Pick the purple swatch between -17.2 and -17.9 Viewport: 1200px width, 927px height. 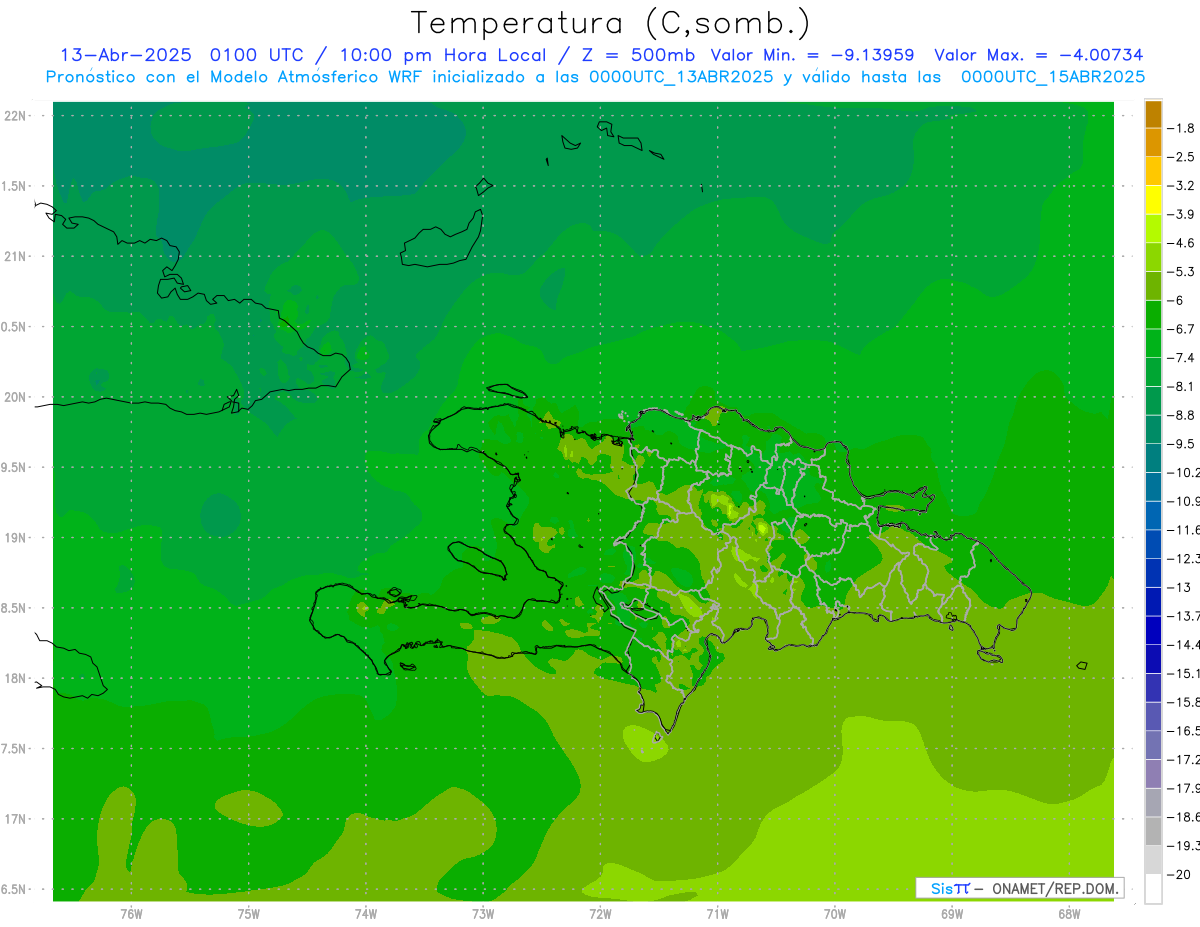click(1153, 774)
